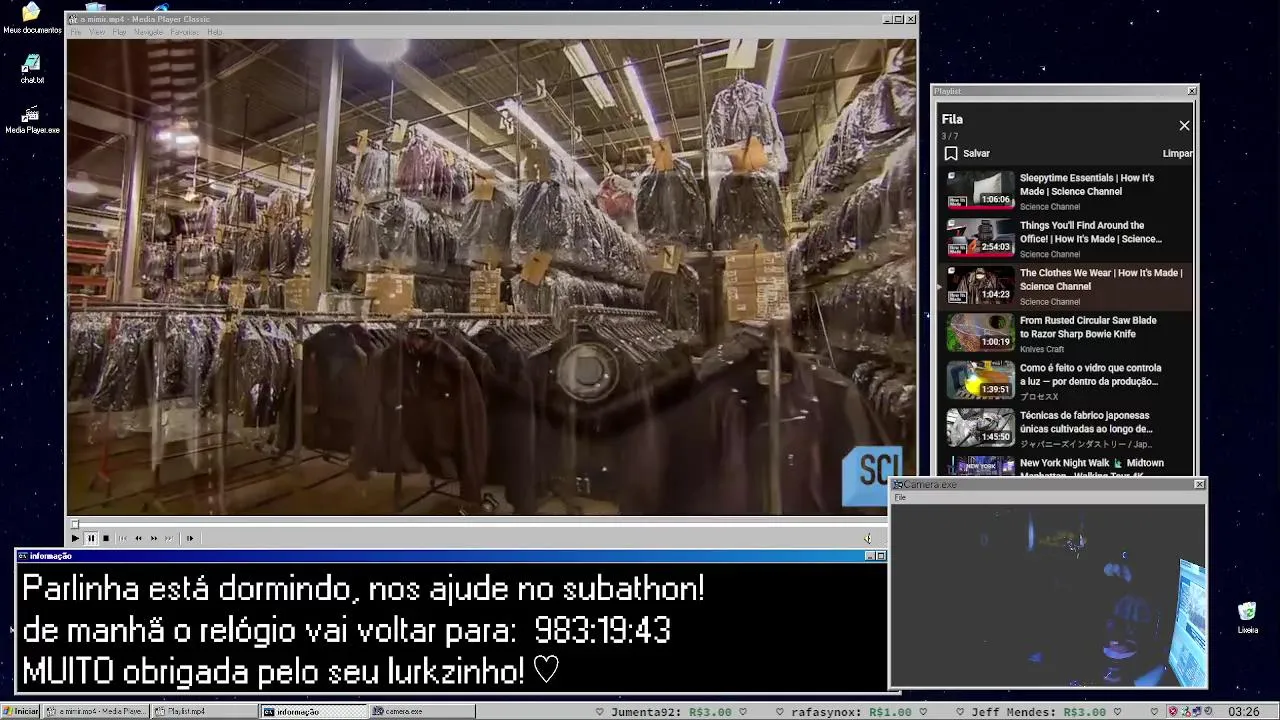
Task: Minimize the informação window
Action: 870,556
